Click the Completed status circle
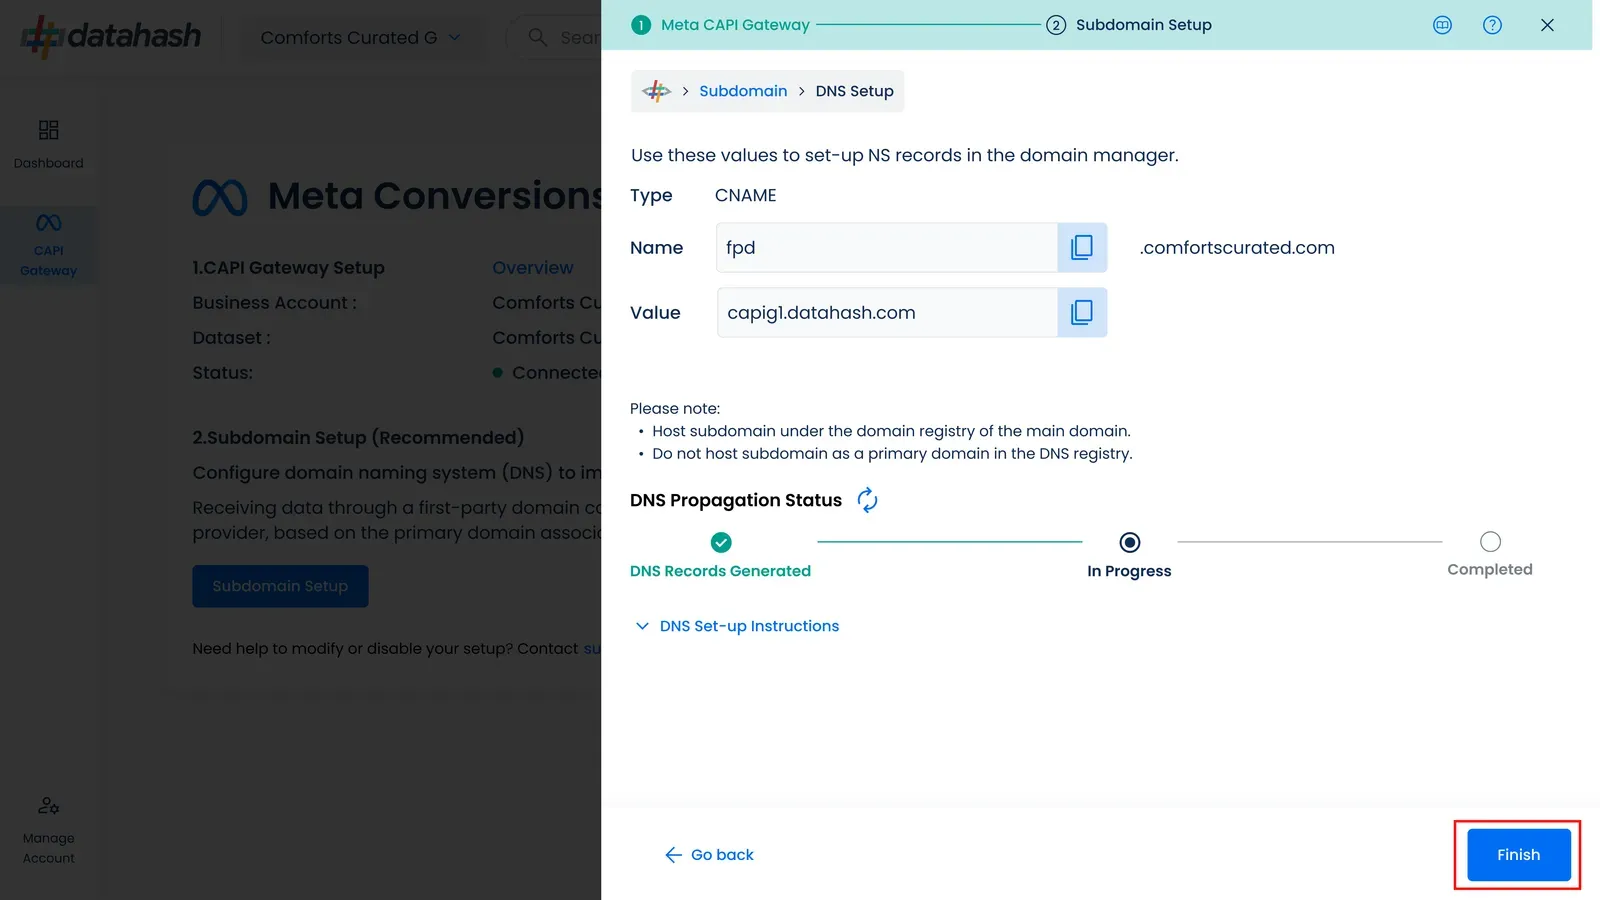 click(1490, 542)
